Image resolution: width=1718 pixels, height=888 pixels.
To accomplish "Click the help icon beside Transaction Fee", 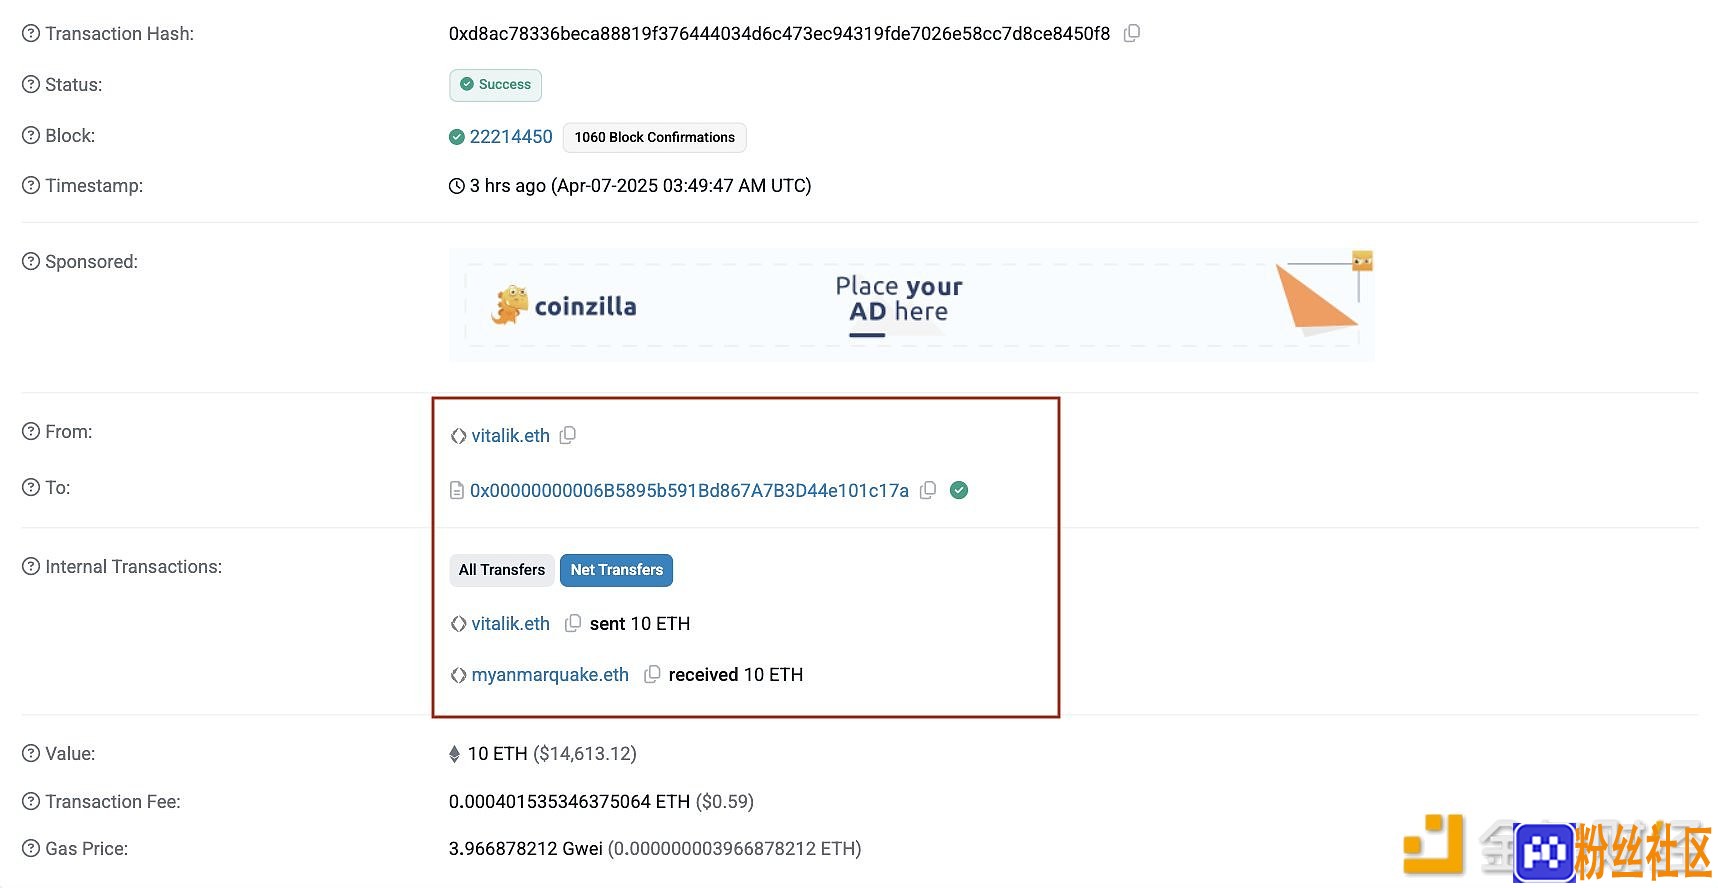I will (31, 801).
